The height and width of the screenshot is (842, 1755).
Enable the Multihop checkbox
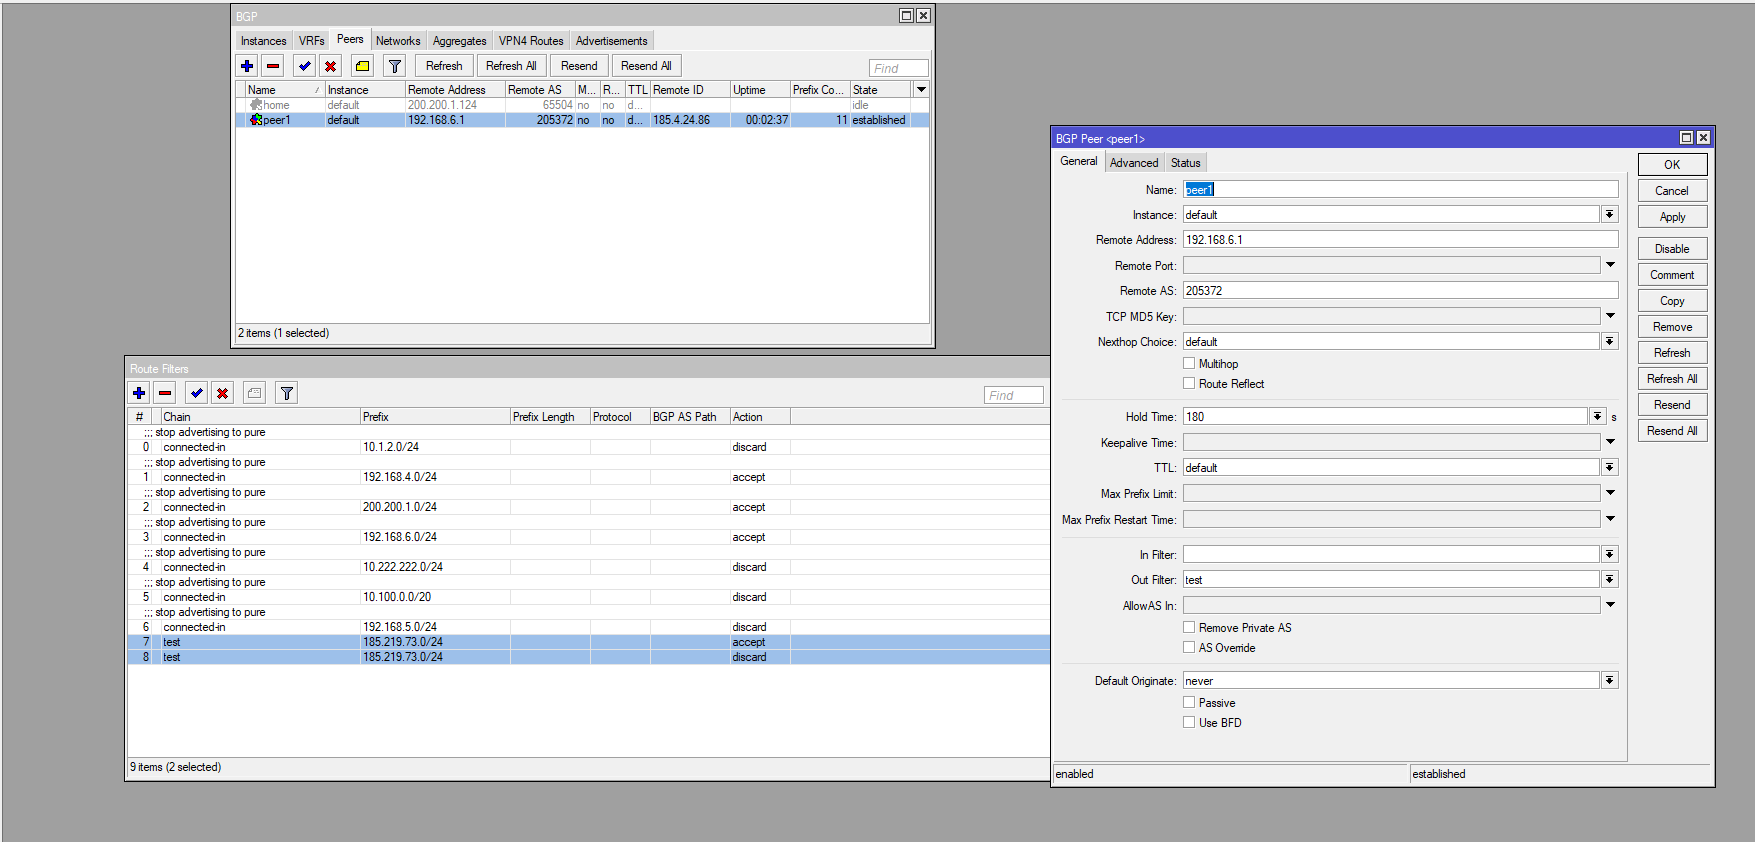coord(1189,364)
